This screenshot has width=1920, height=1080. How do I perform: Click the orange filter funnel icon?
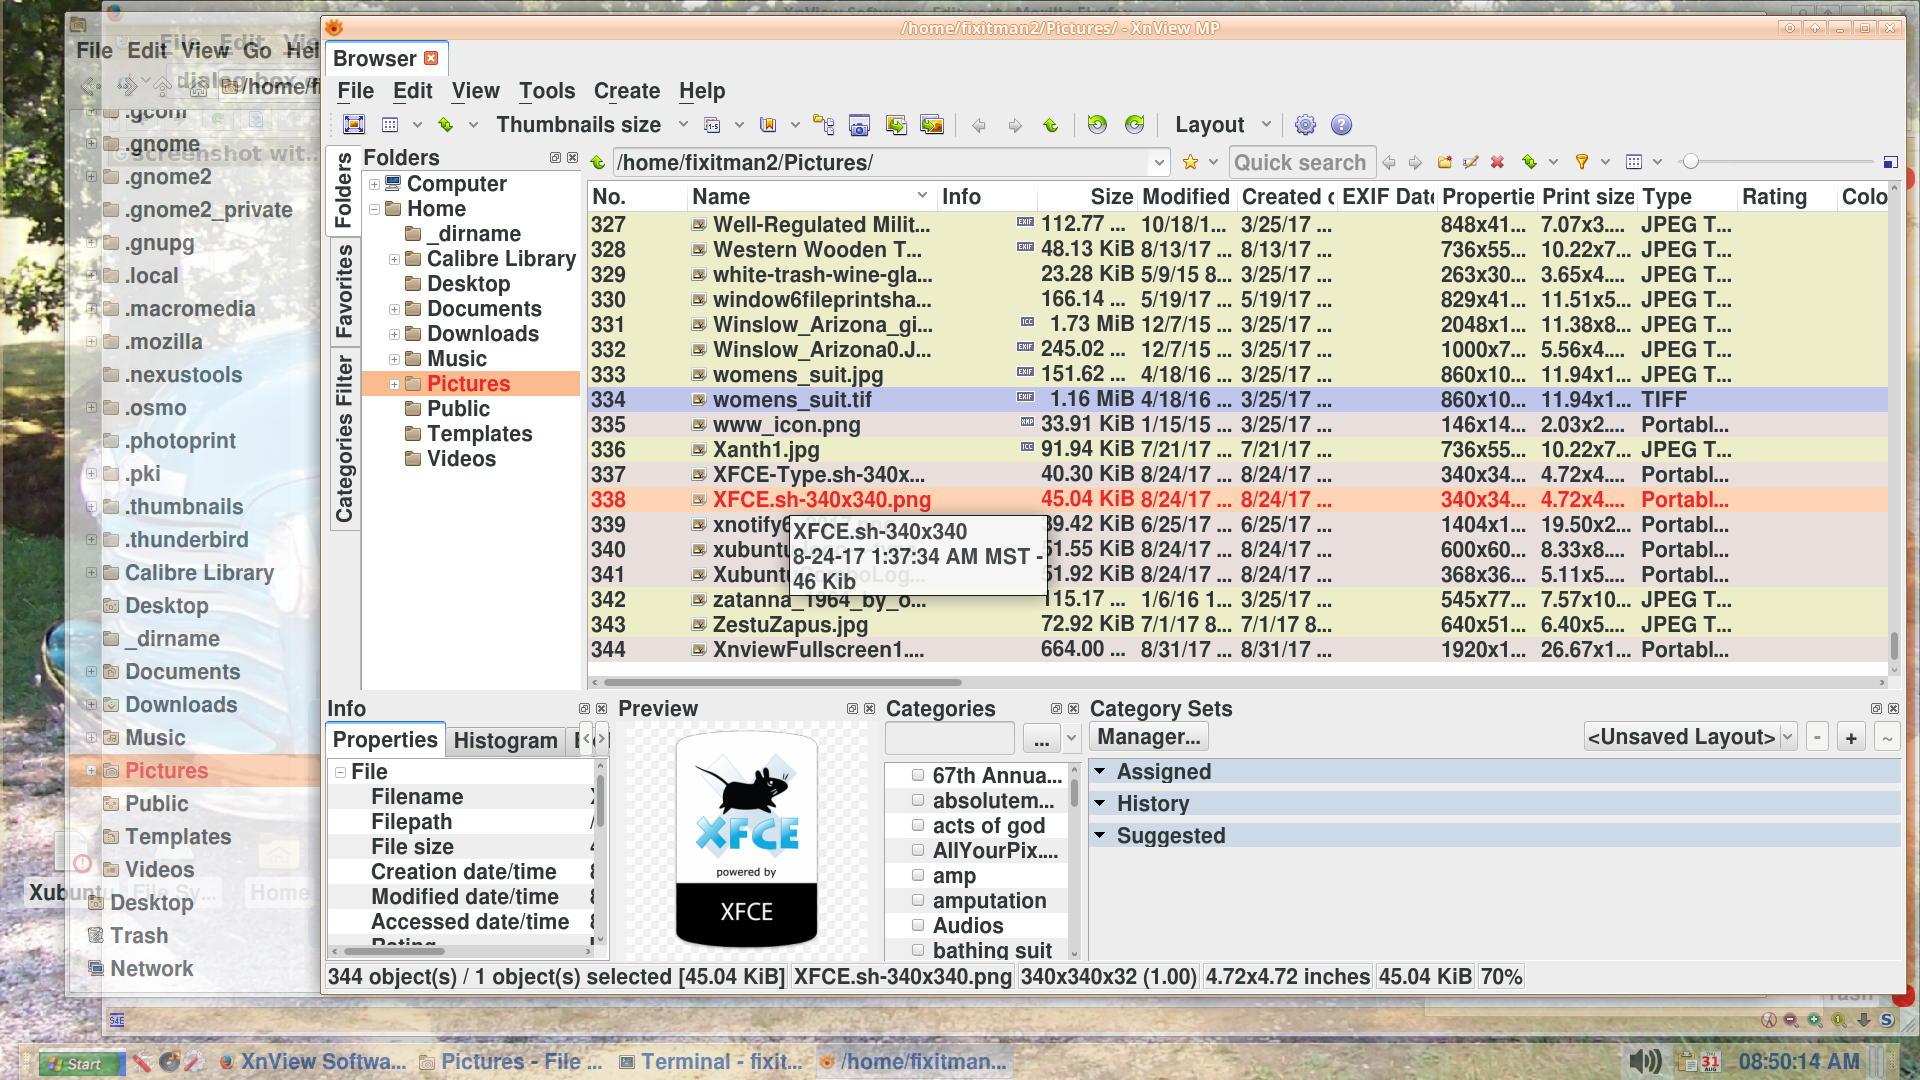point(1582,162)
